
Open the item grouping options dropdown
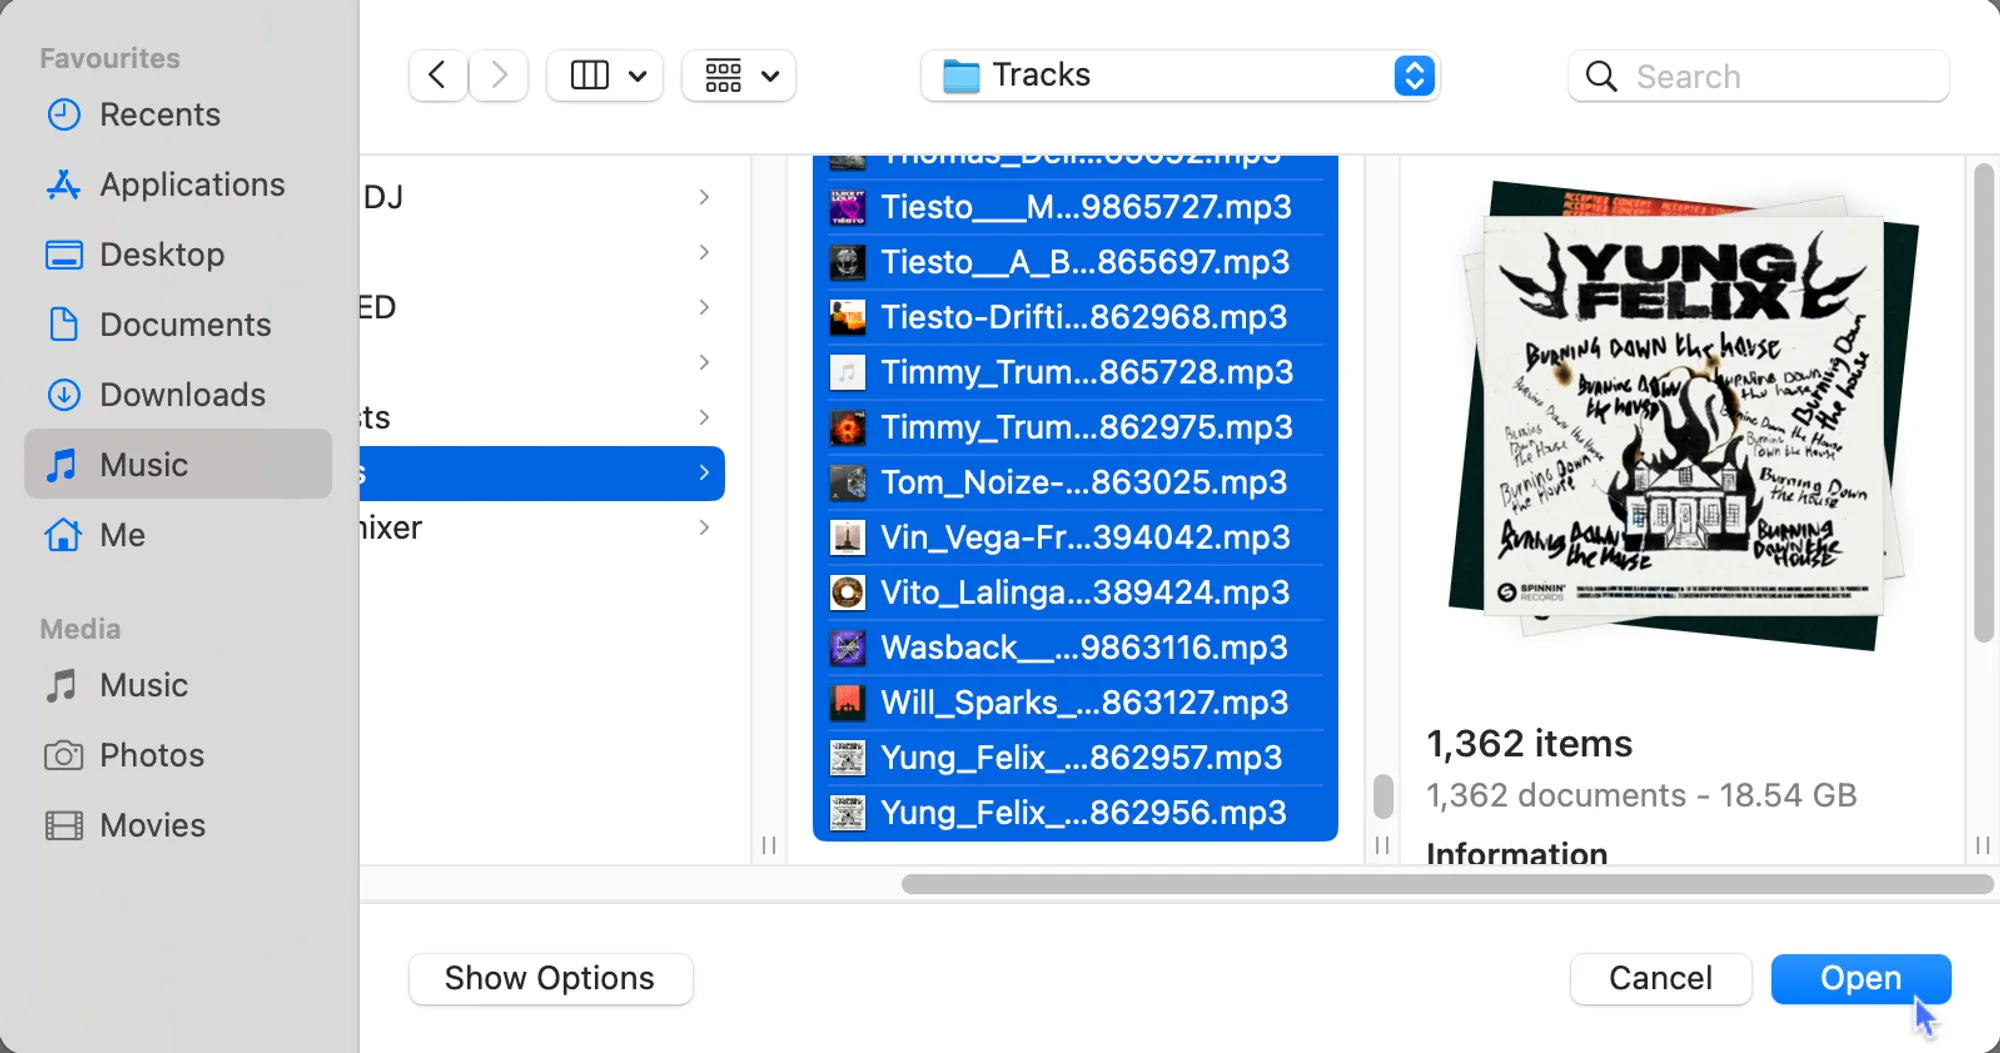pos(739,75)
